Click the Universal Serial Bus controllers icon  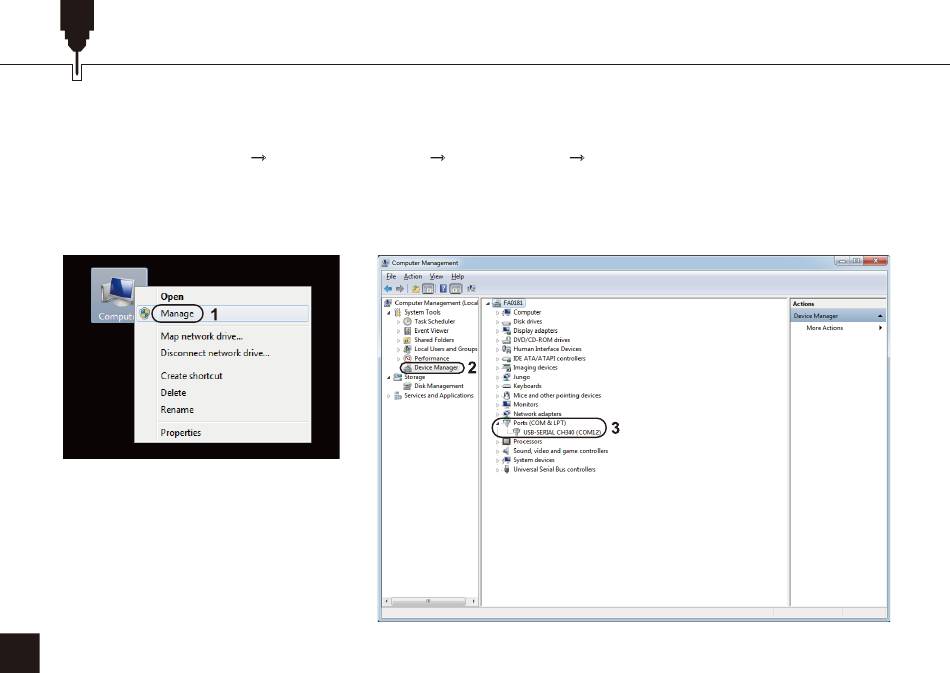507,469
